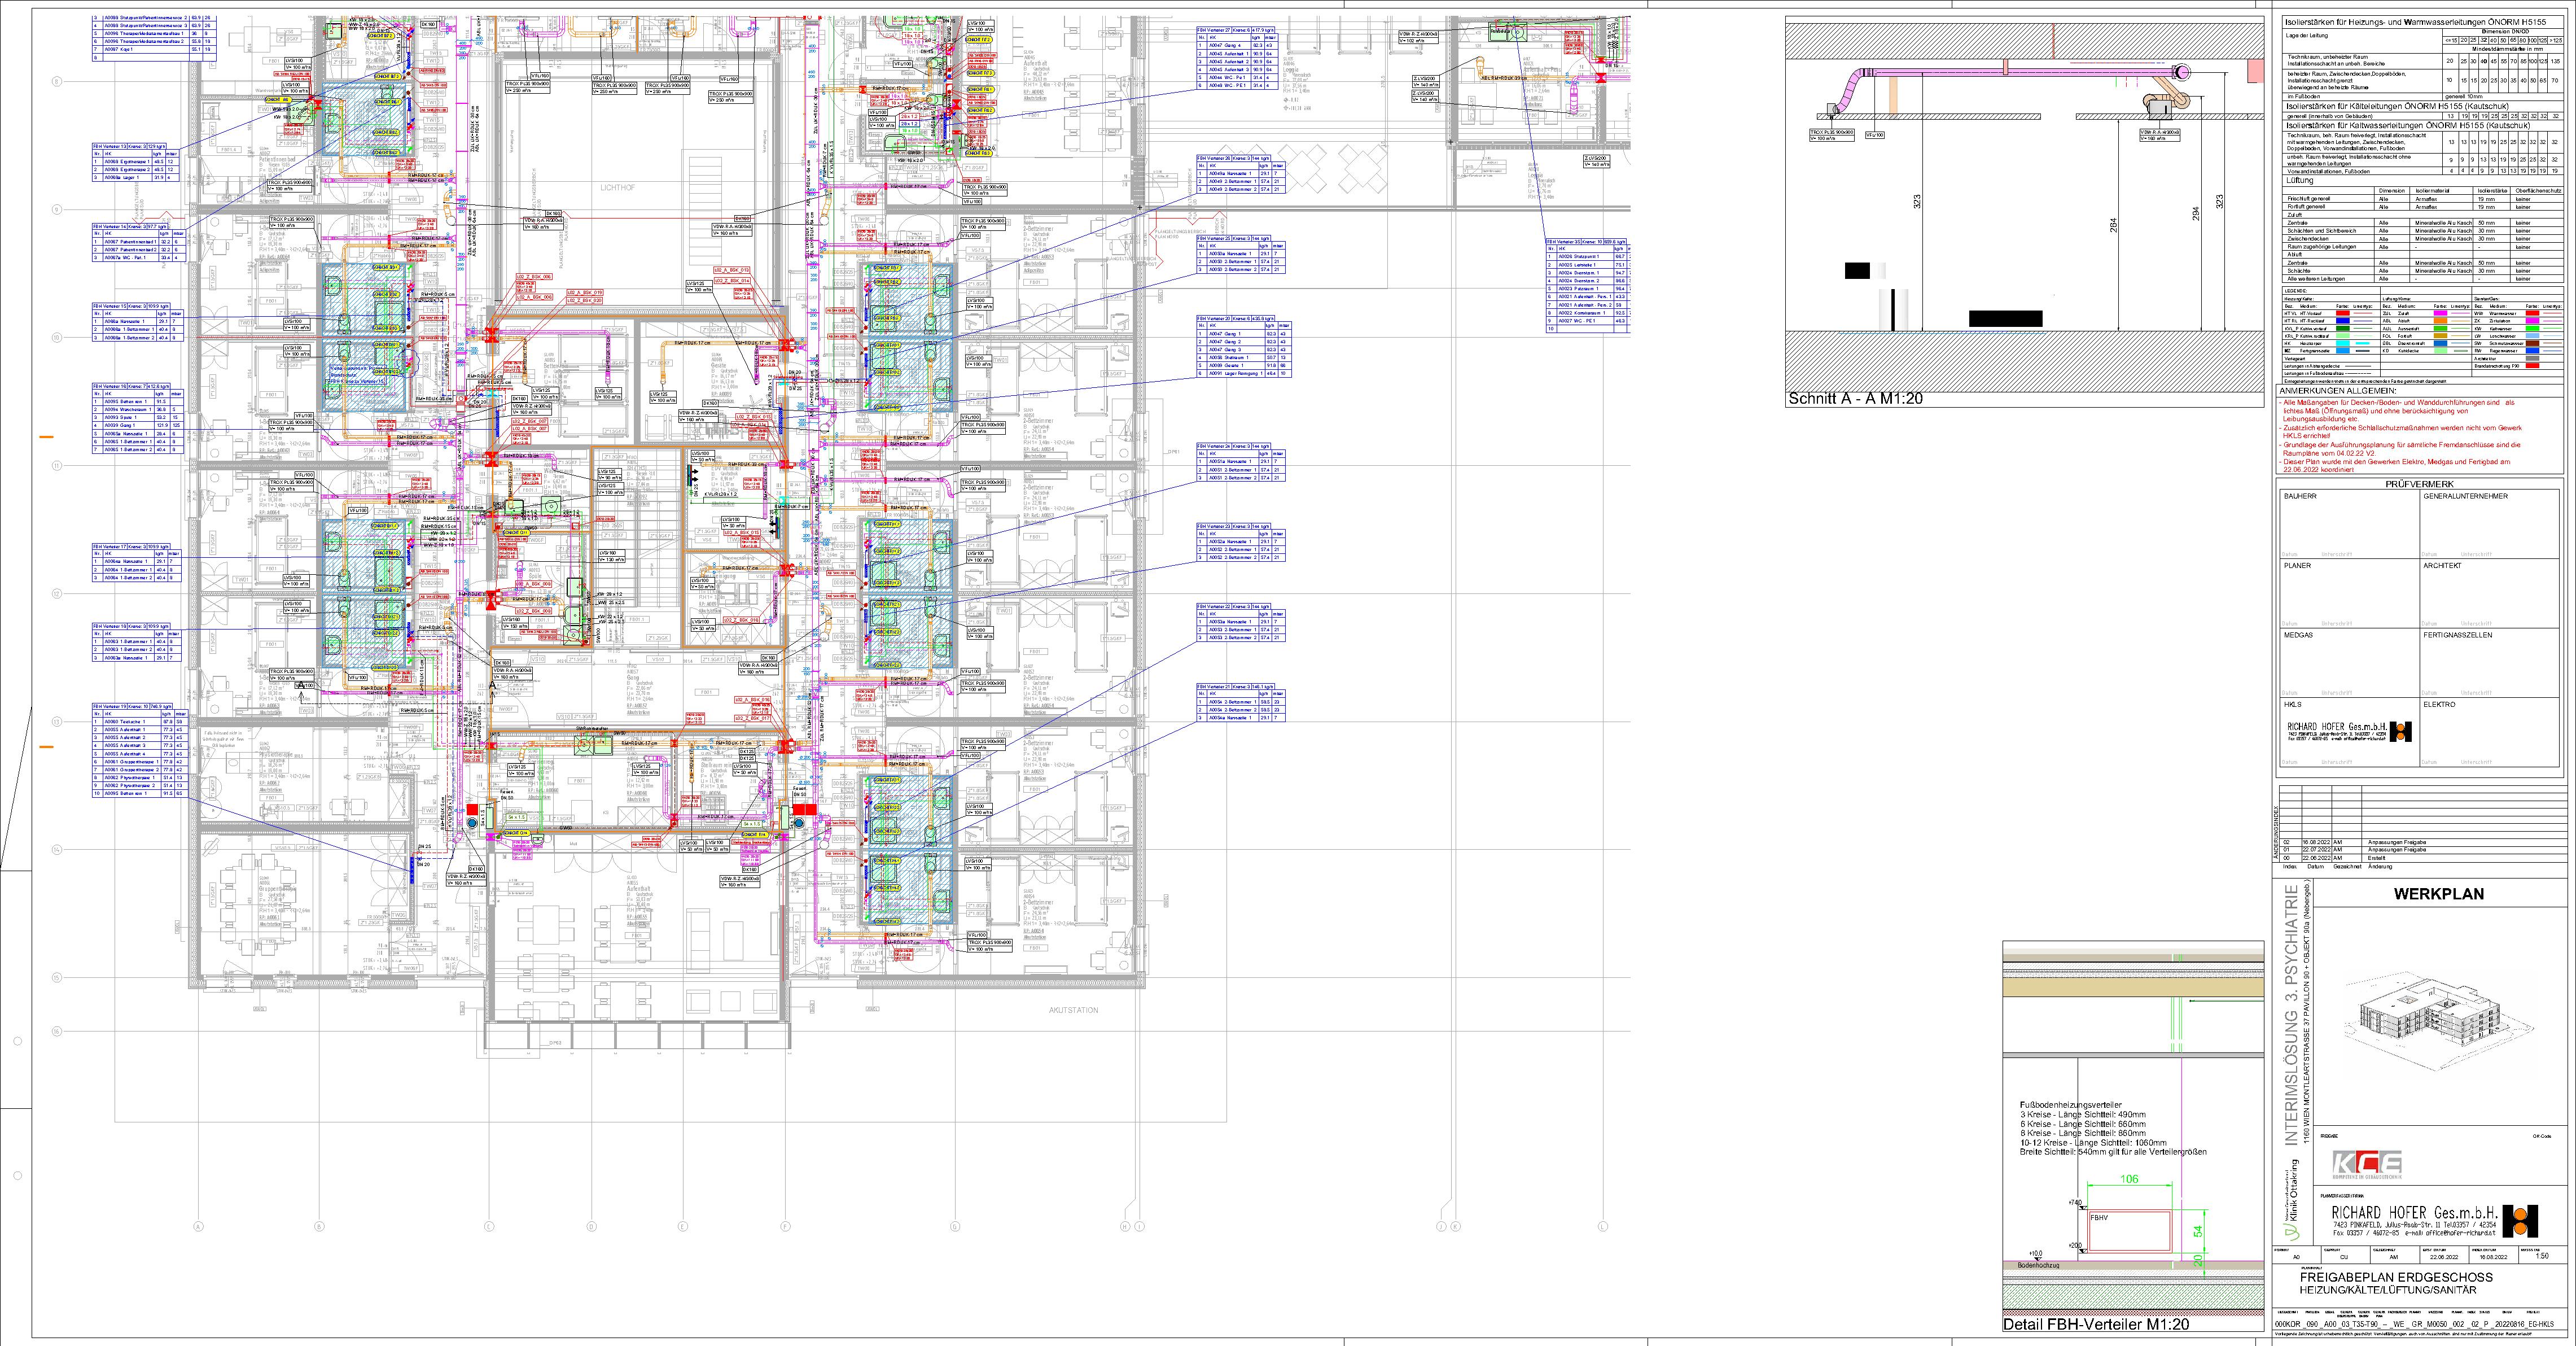Click the red HT-Vorlauf legend color swatch
The image size is (2576, 1346).
2343,313
